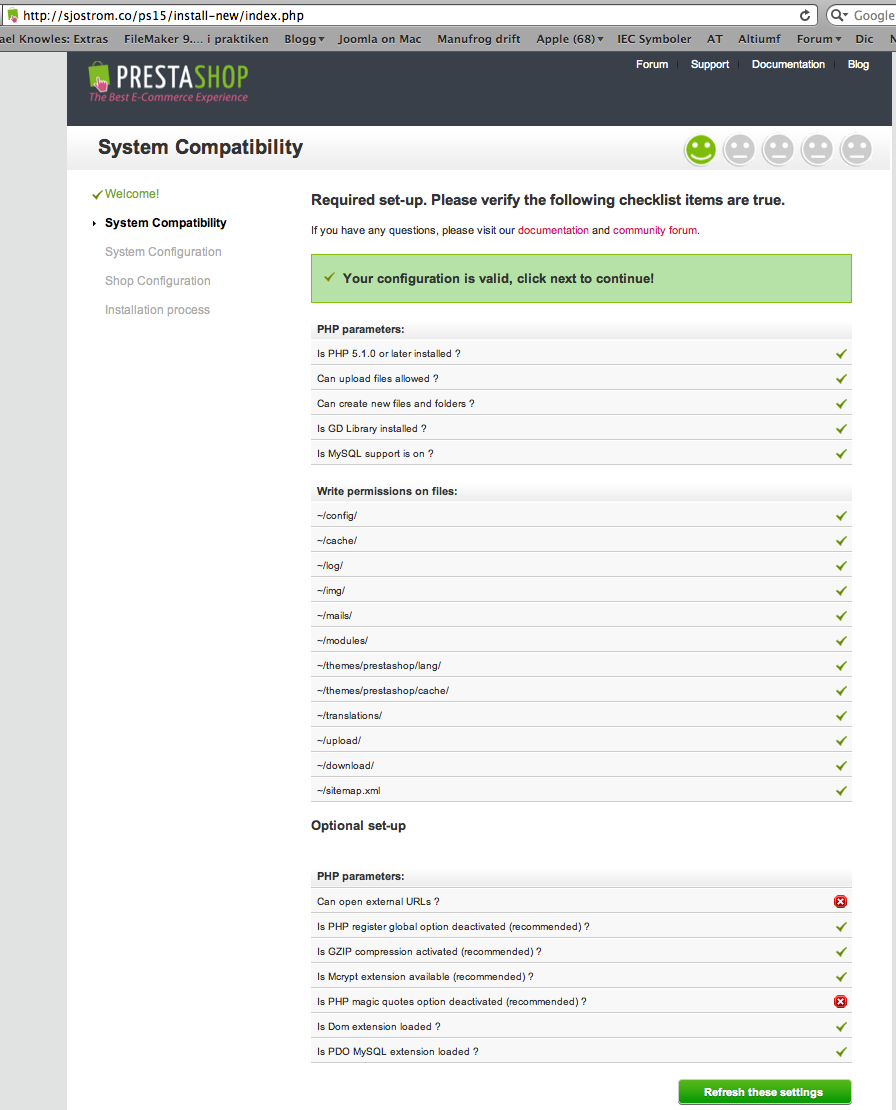Image resolution: width=896 pixels, height=1110 pixels.
Task: Click the documentation link in the text
Action: (553, 230)
